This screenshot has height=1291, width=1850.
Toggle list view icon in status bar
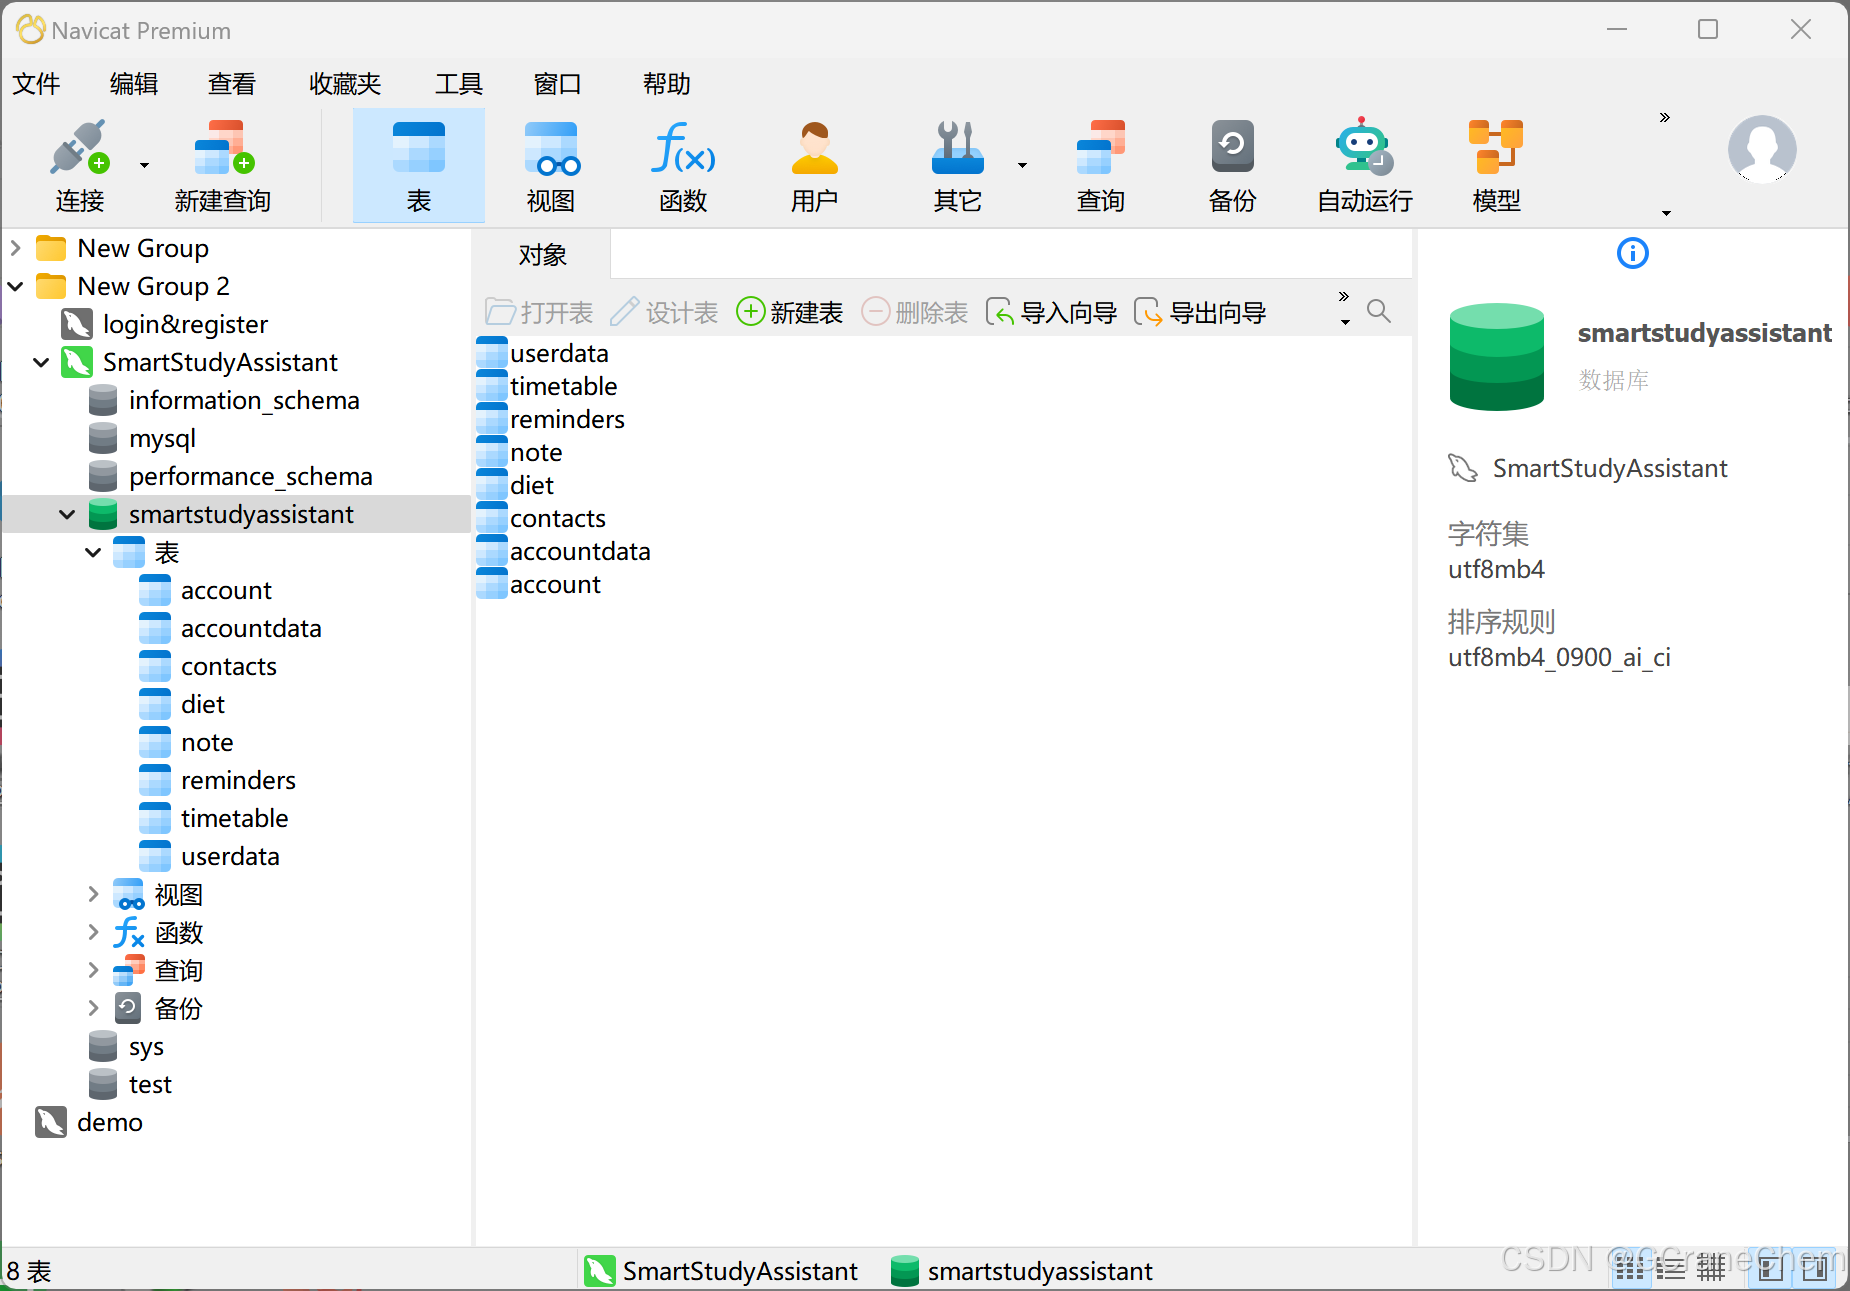click(x=1630, y=1269)
